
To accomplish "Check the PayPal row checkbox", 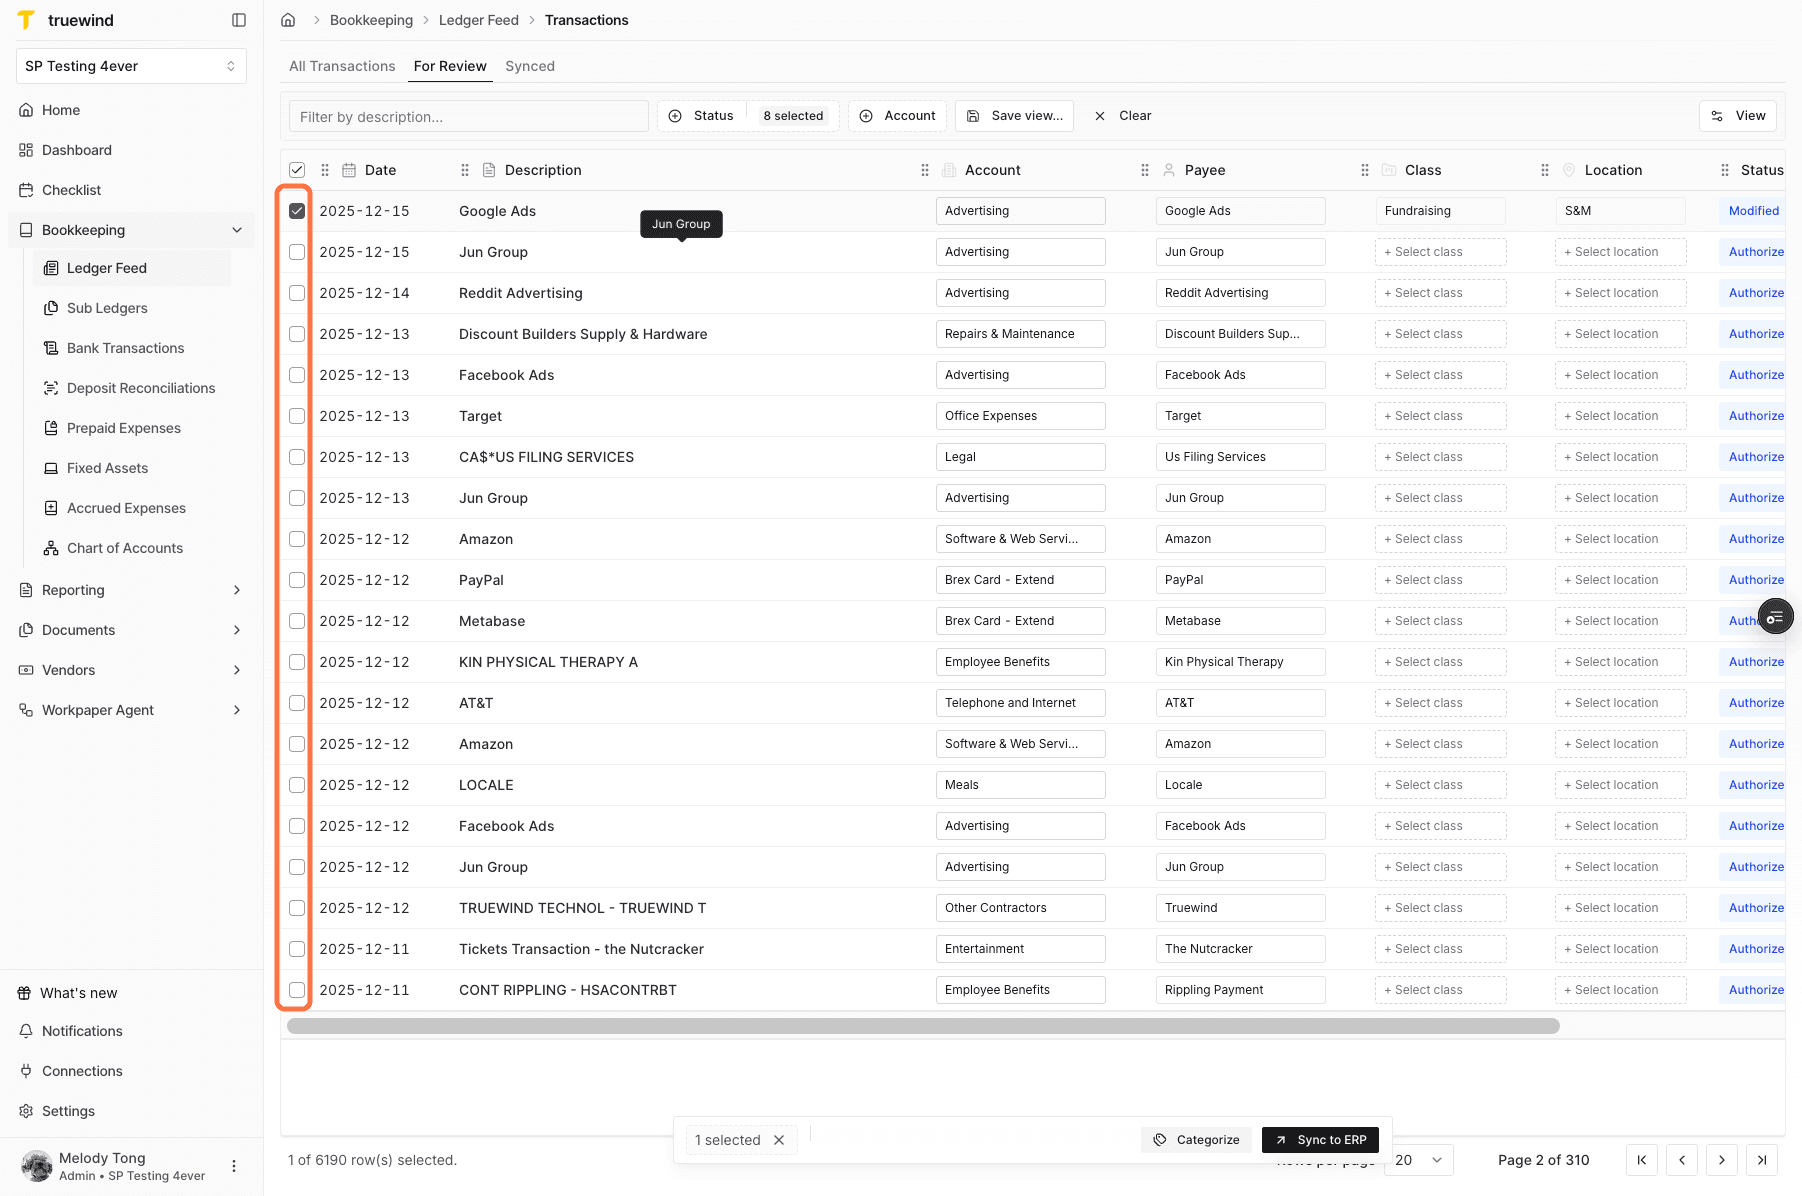I will 297,580.
